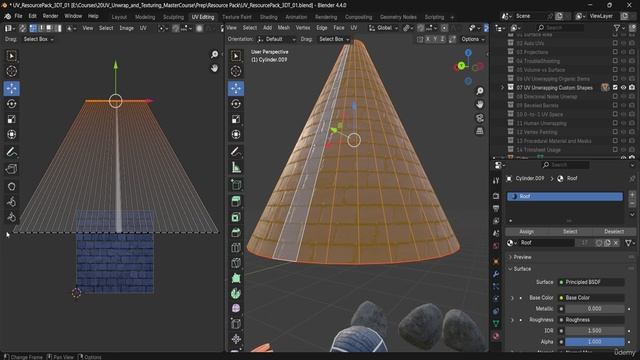Image resolution: width=640 pixels, height=360 pixels.
Task: Click the UV editor pan hand icon
Action: [x=214, y=68]
